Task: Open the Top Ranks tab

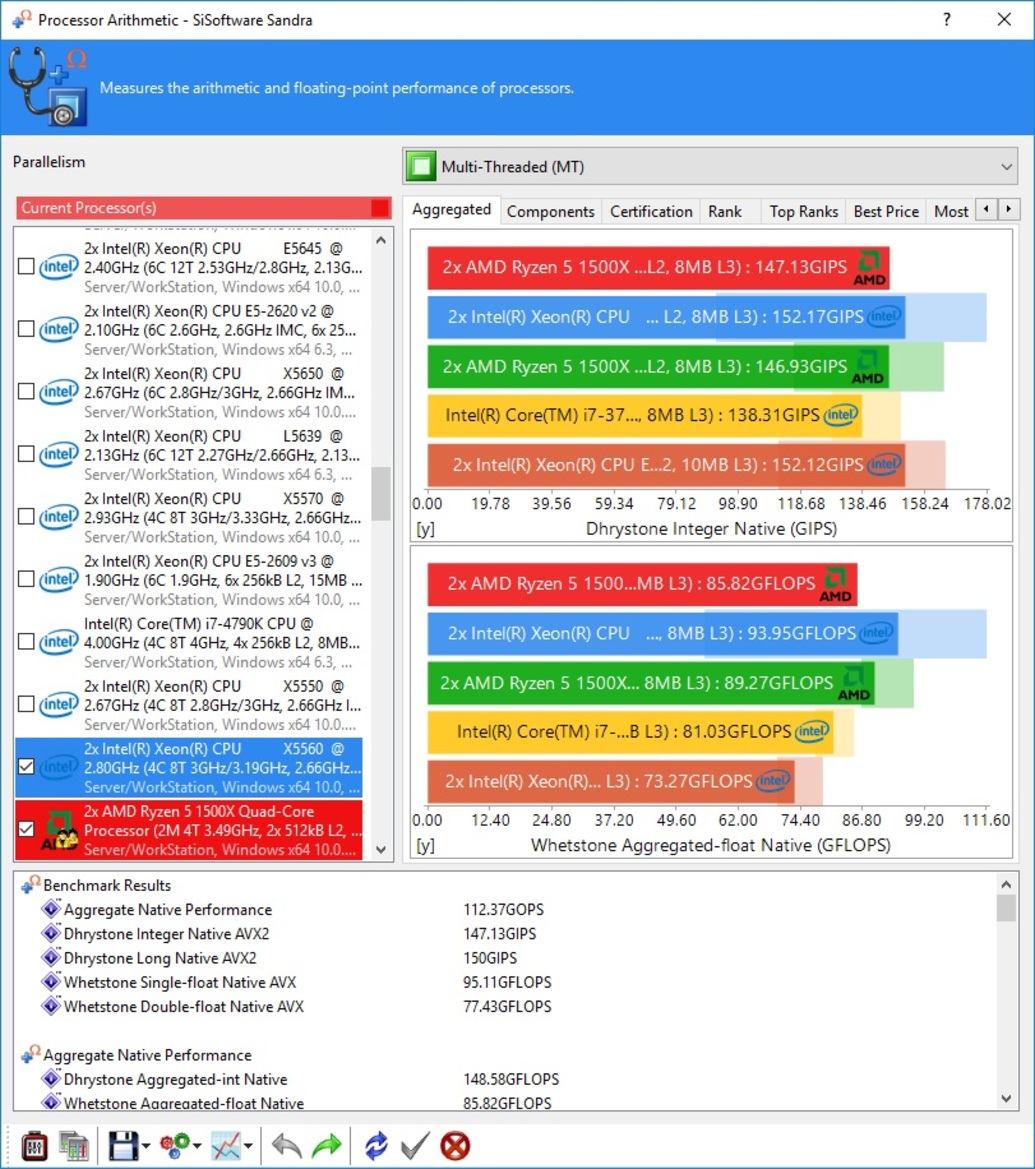Action: (x=804, y=212)
